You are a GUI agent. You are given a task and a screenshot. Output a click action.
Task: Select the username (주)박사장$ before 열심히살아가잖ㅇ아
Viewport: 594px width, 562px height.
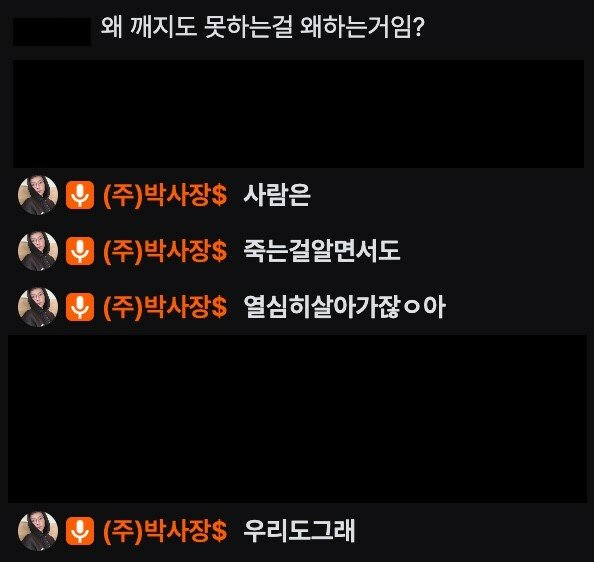click(x=165, y=307)
